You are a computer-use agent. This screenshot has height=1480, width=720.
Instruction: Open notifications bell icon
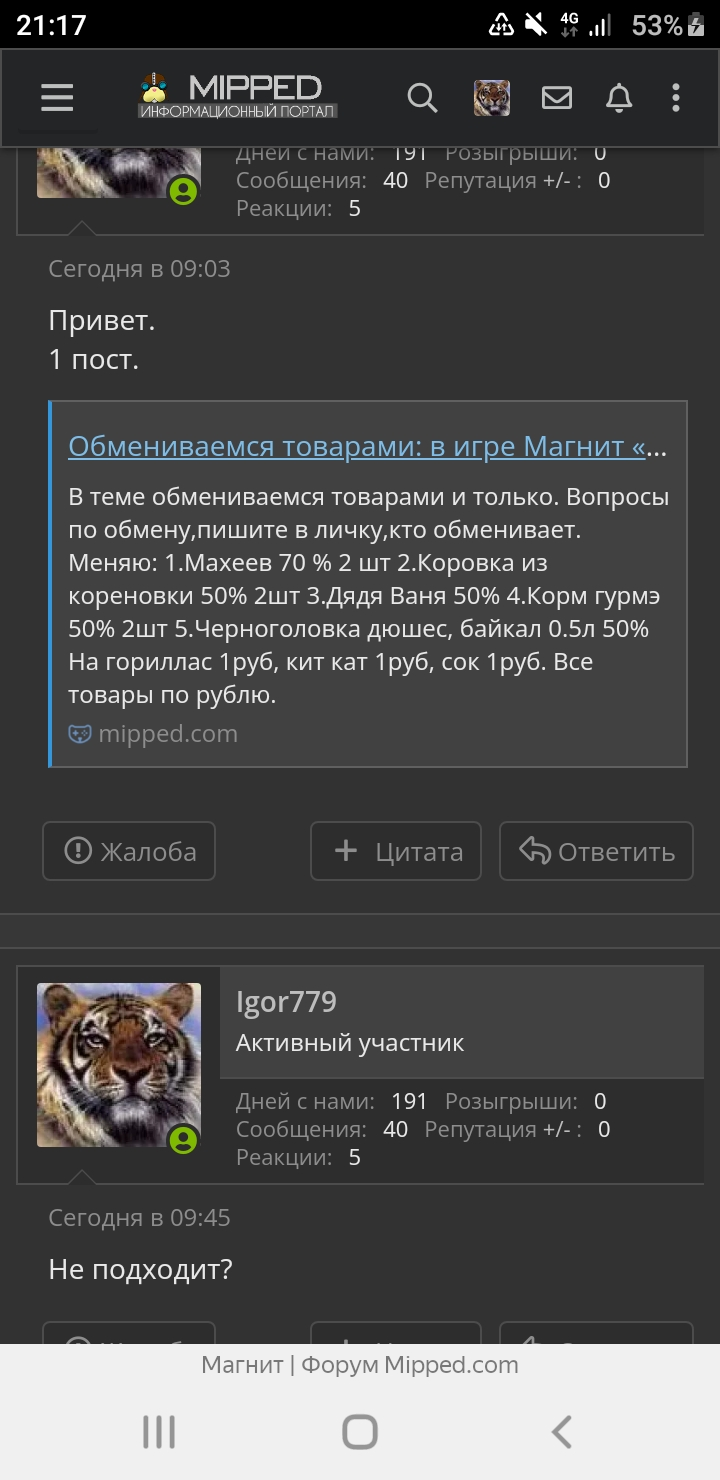point(619,98)
